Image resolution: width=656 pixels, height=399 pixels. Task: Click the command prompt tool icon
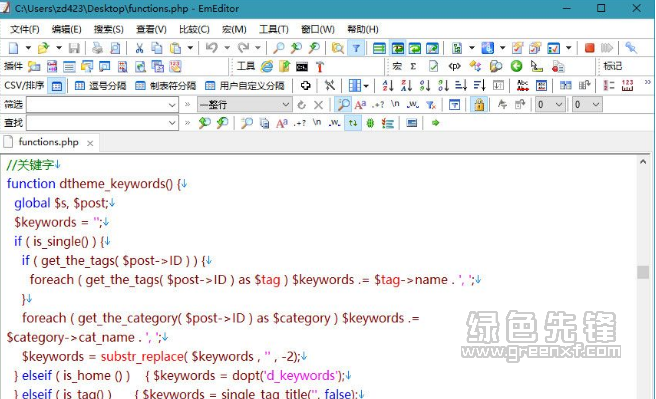click(302, 66)
